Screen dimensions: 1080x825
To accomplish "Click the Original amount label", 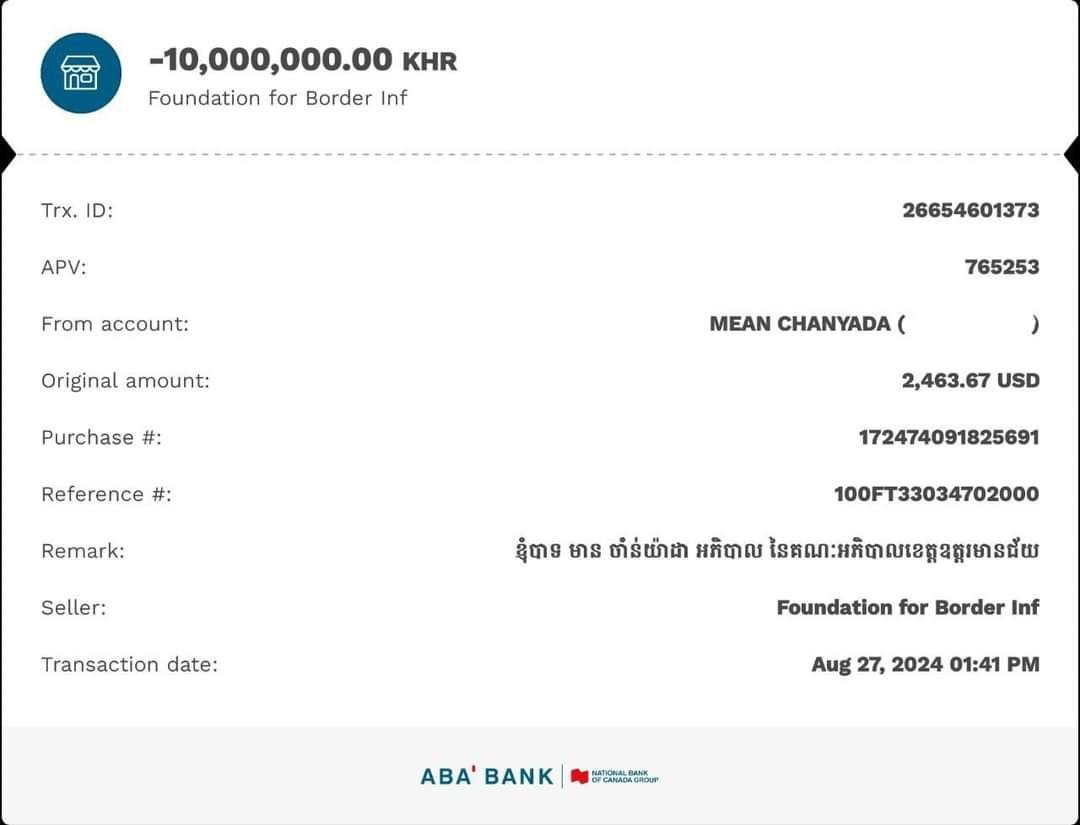I will 125,381.
